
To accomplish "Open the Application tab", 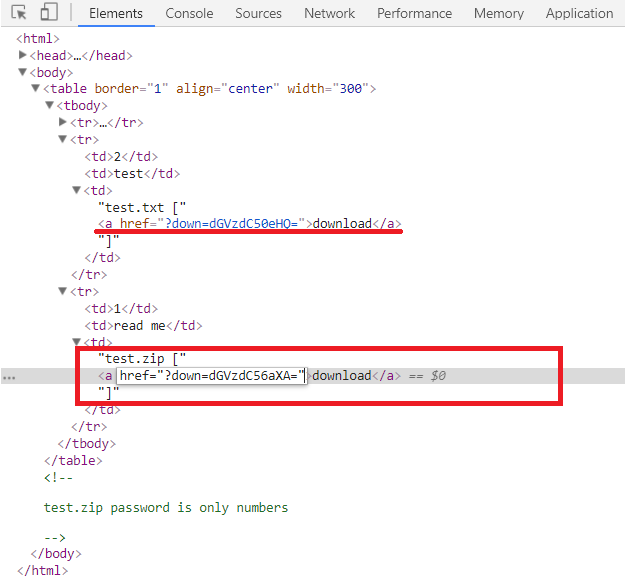I will (x=580, y=13).
